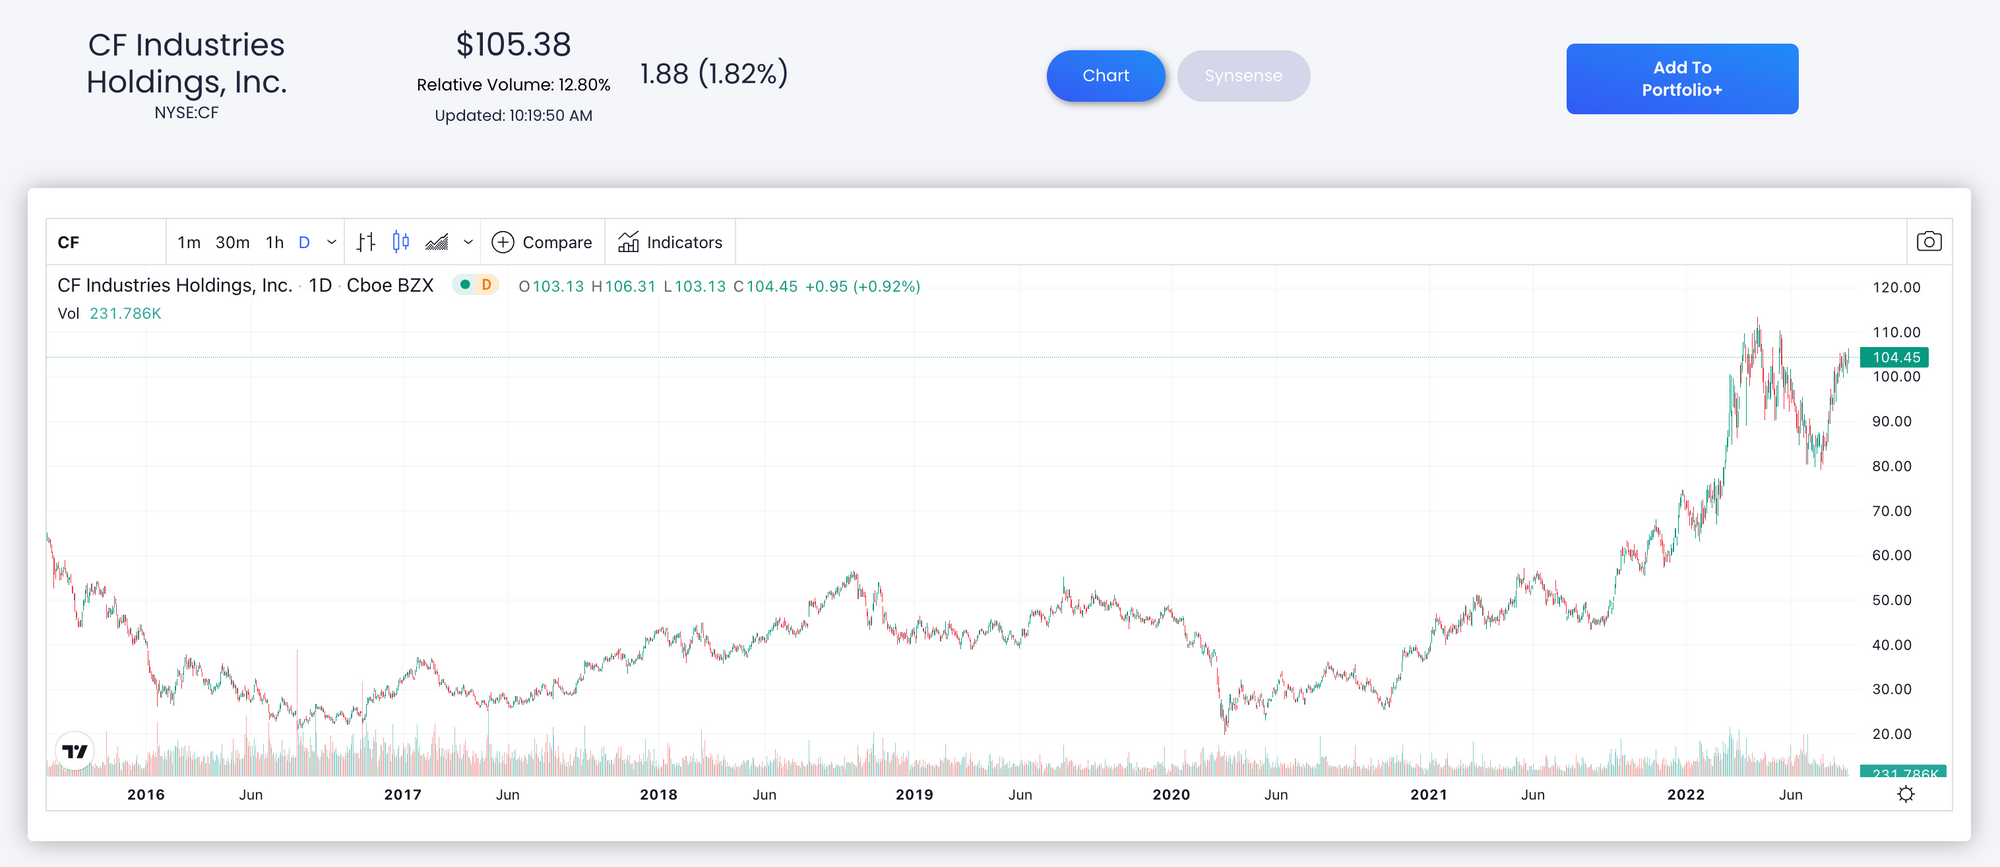Click the Cboe BZX exchange label
The image size is (2000, 867).
coord(390,285)
